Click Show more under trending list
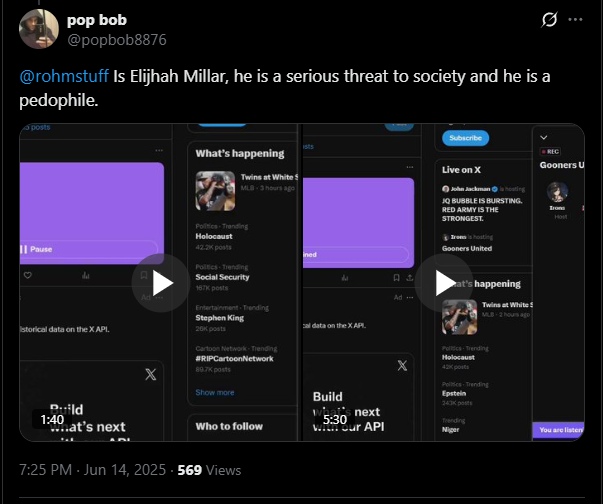The height and width of the screenshot is (504, 603). click(215, 393)
